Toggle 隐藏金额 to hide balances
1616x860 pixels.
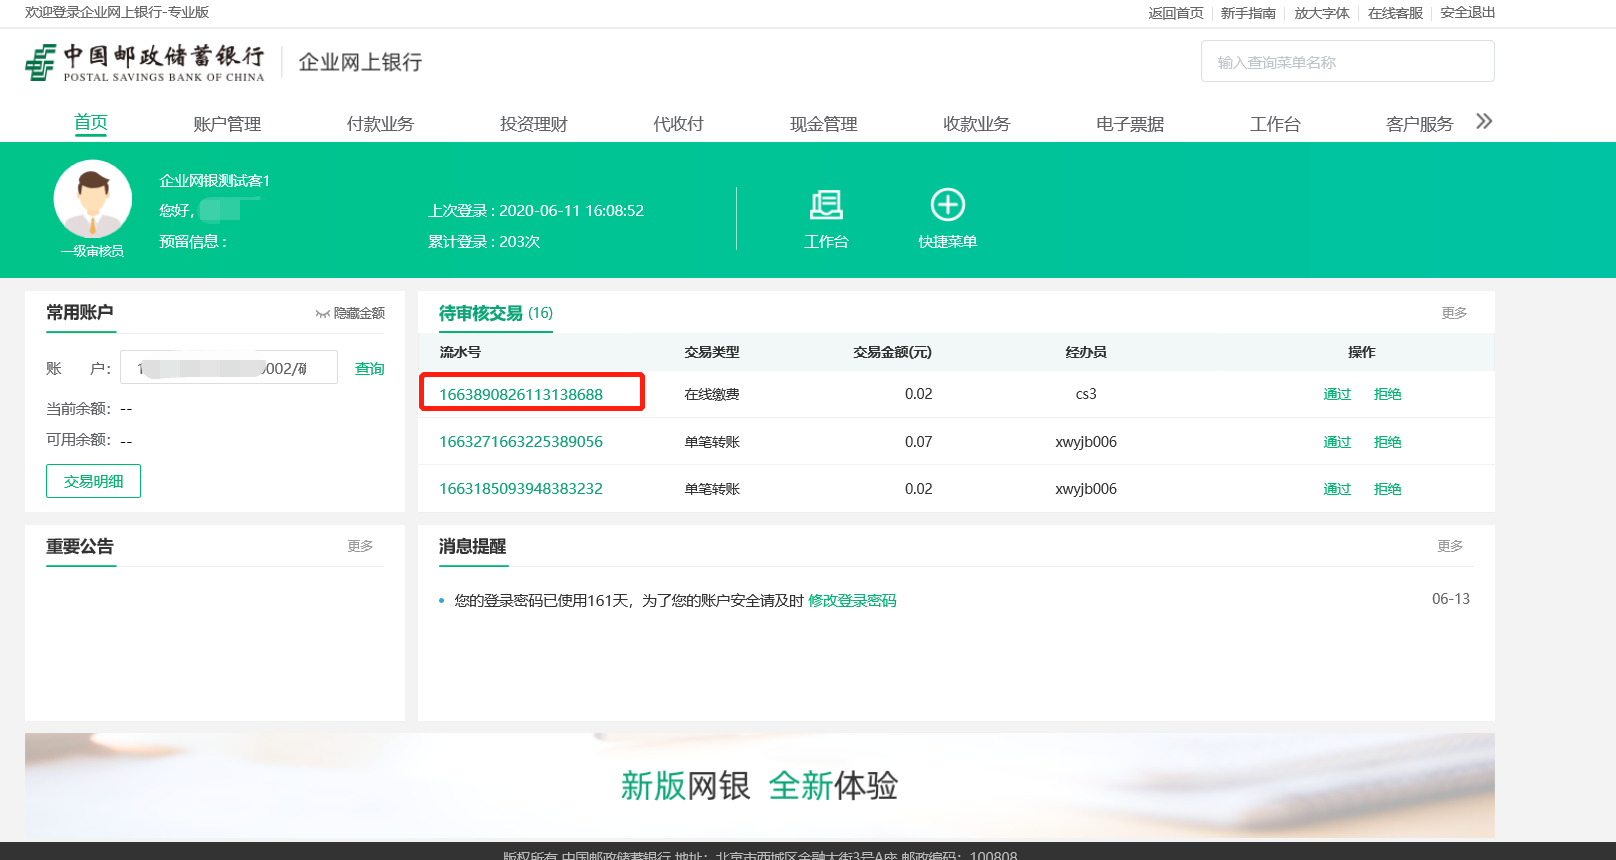[x=351, y=313]
